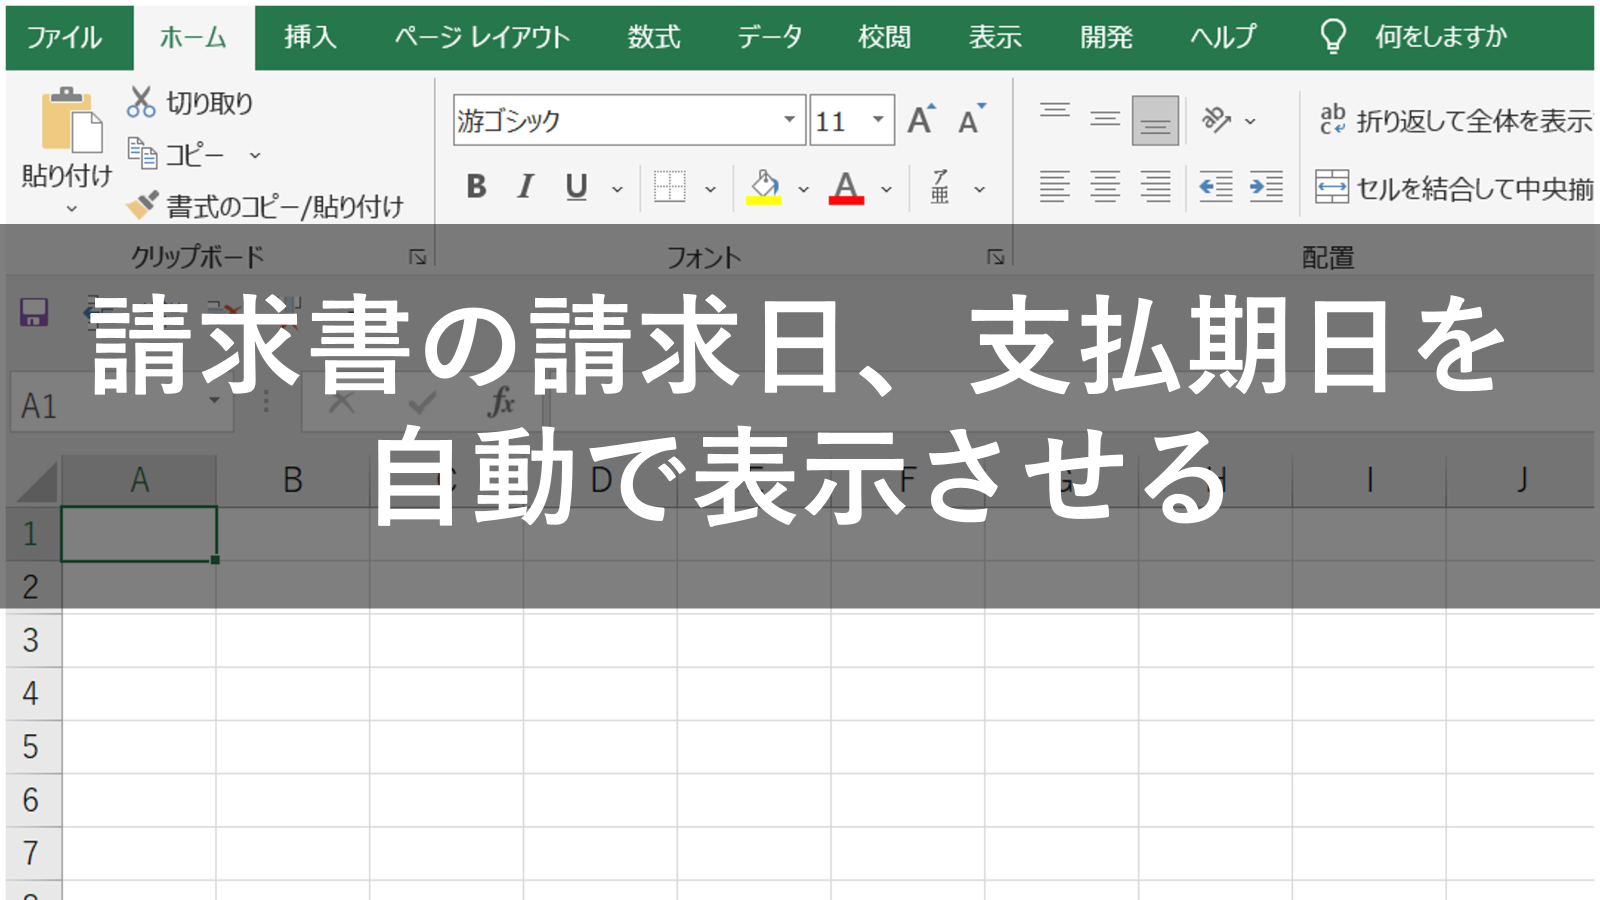Click the lightbulb Tell Me icon
The image size is (1600, 900).
[1333, 36]
